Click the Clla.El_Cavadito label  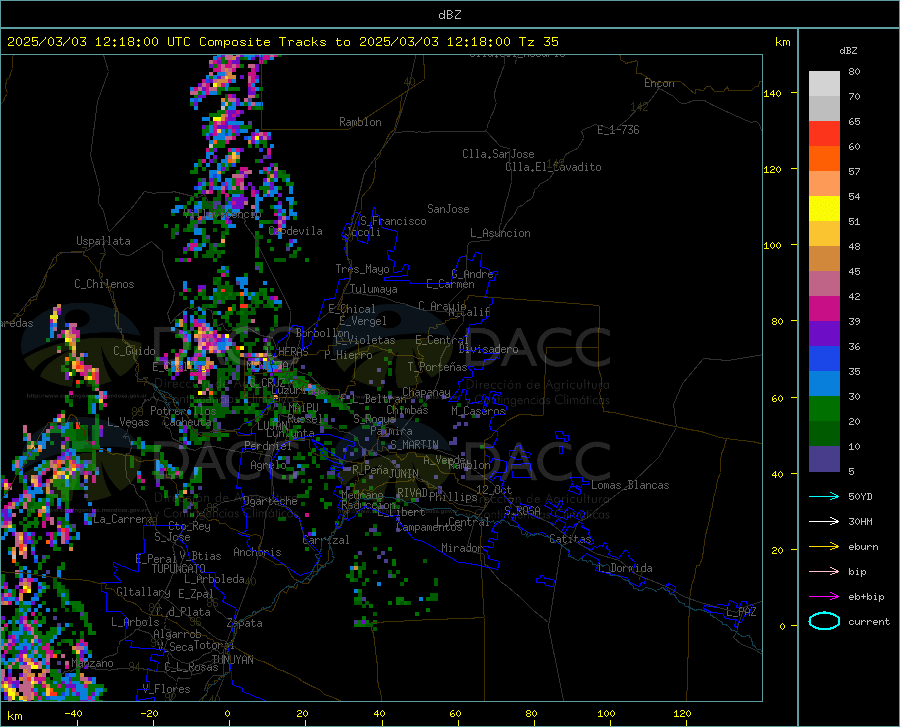point(553,167)
